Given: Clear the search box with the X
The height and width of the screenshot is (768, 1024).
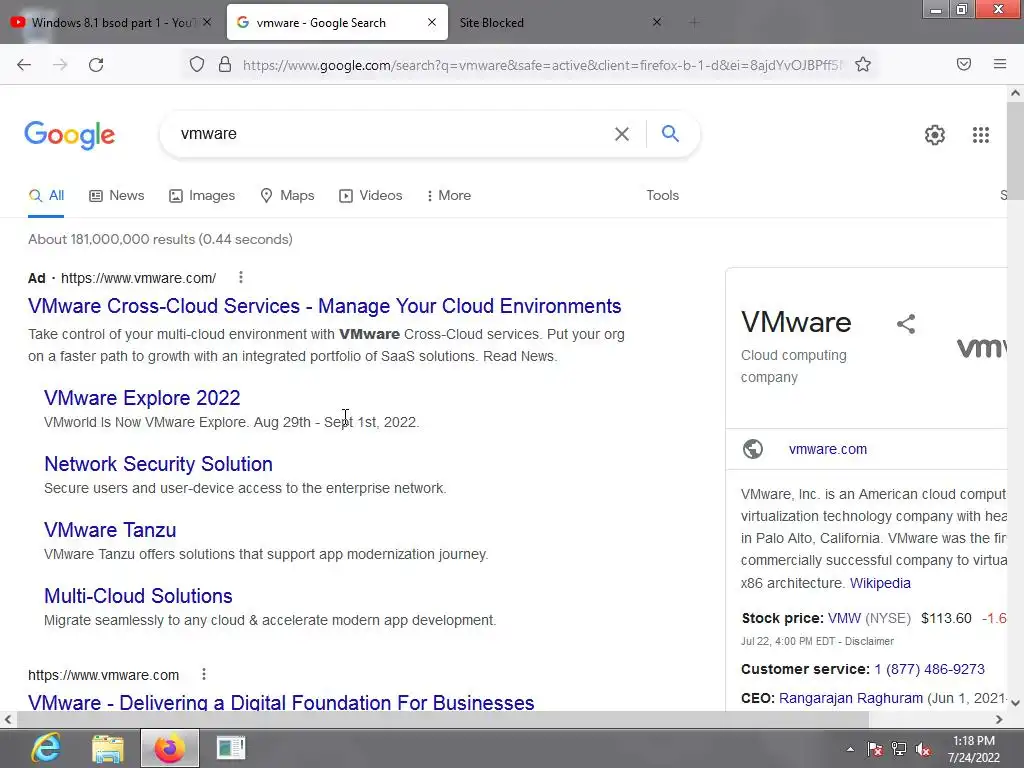Looking at the screenshot, I should pyautogui.click(x=622, y=134).
